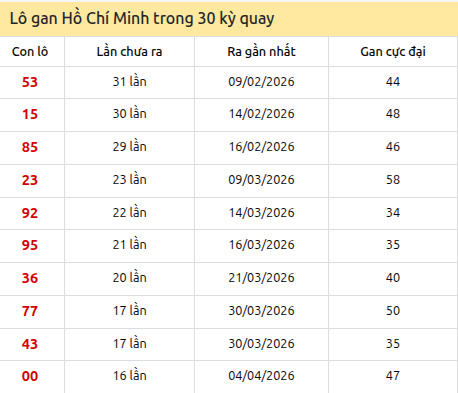This screenshot has width=458, height=393.
Task: Click Gan cực đại 35 in row 43
Action: [393, 344]
